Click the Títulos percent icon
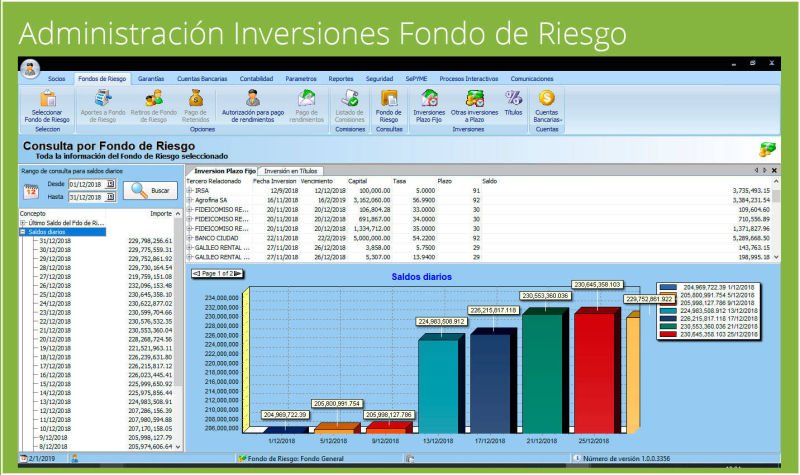Viewport: 800px width, 475px height. point(513,97)
